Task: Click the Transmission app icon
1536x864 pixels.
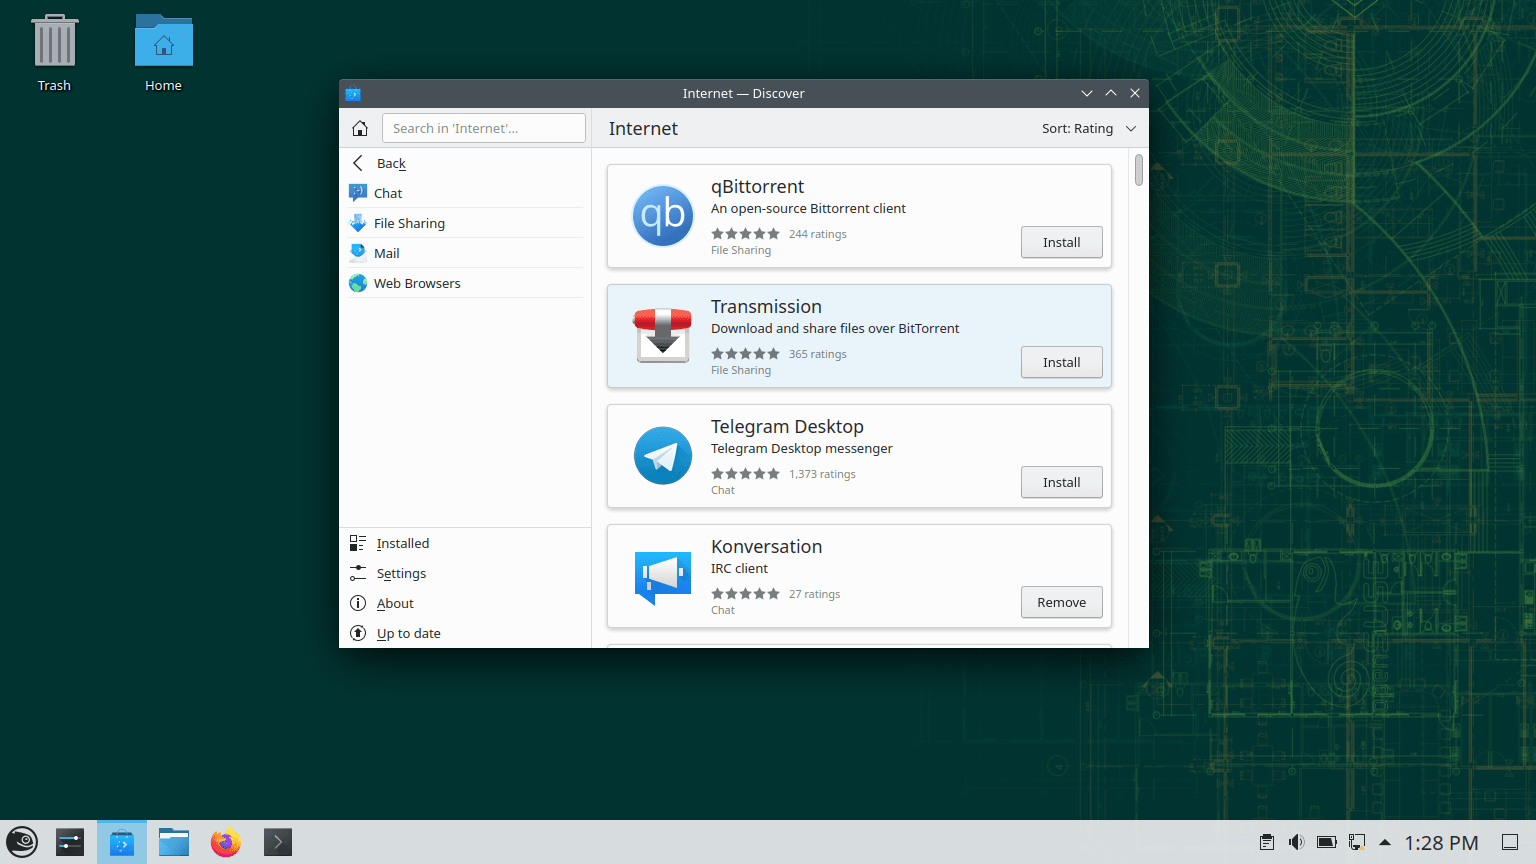Action: [x=663, y=336]
